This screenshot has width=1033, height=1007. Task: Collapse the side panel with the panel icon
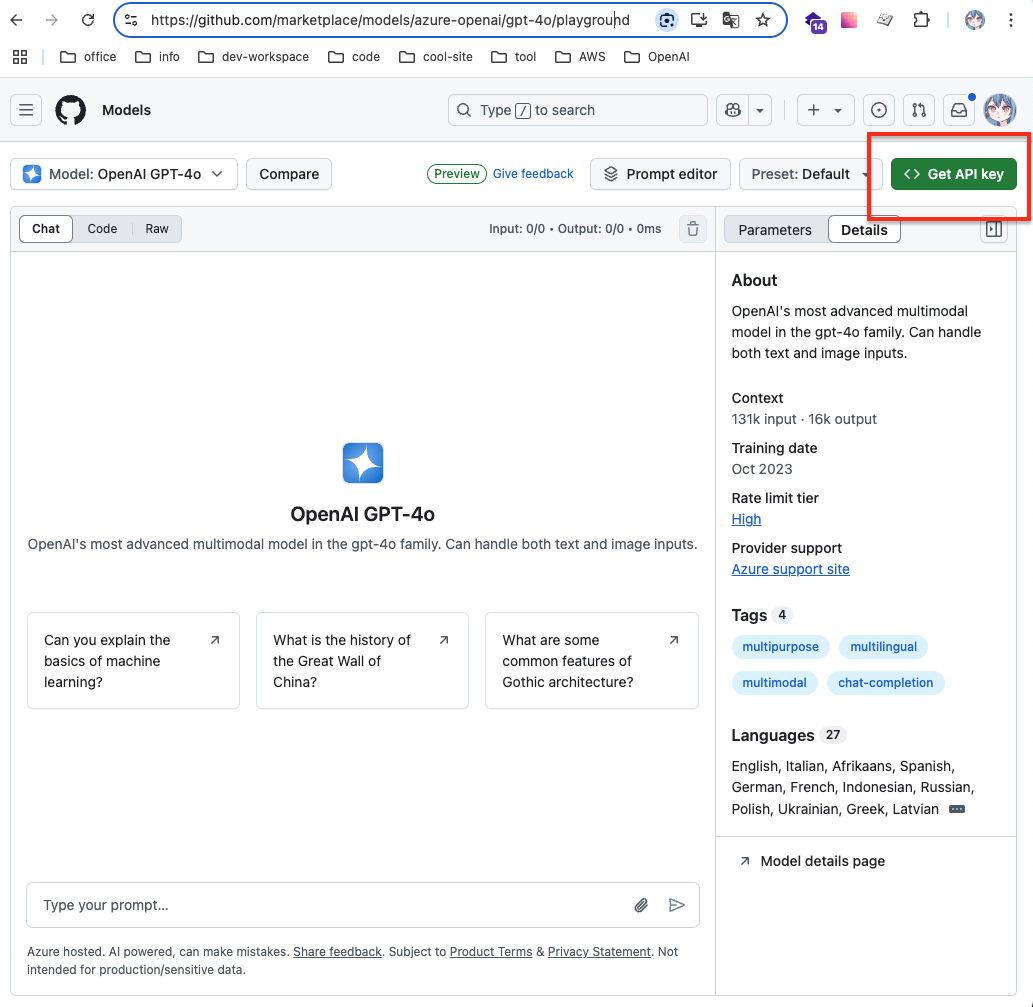pyautogui.click(x=994, y=229)
